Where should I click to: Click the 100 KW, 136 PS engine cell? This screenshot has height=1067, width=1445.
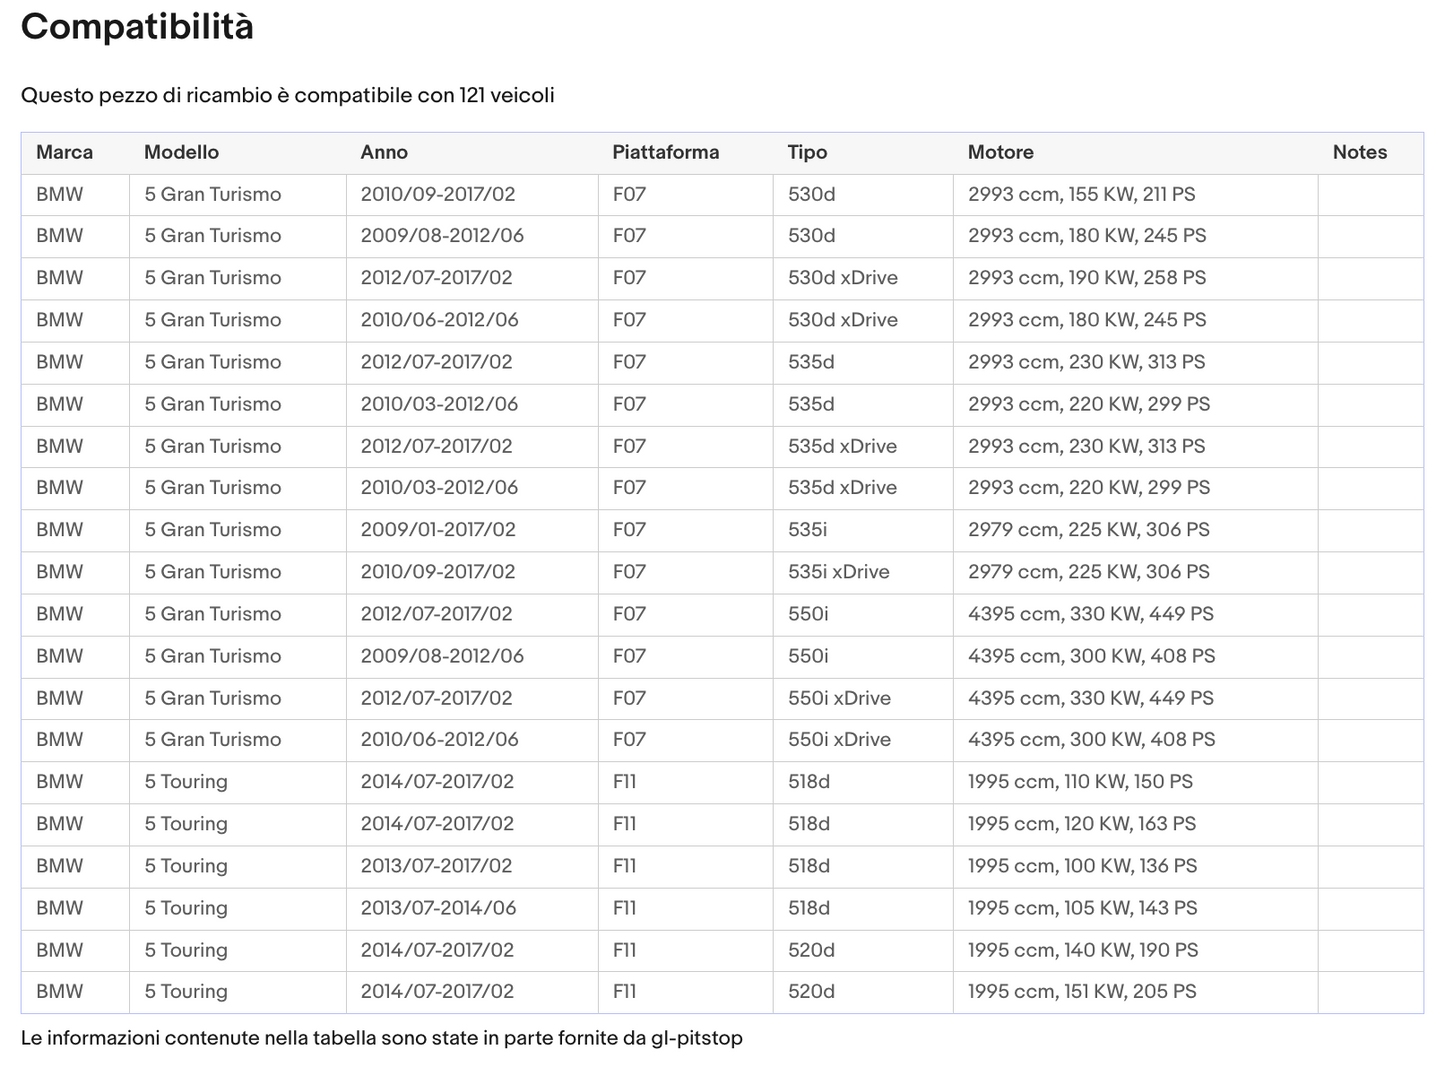tap(1082, 866)
